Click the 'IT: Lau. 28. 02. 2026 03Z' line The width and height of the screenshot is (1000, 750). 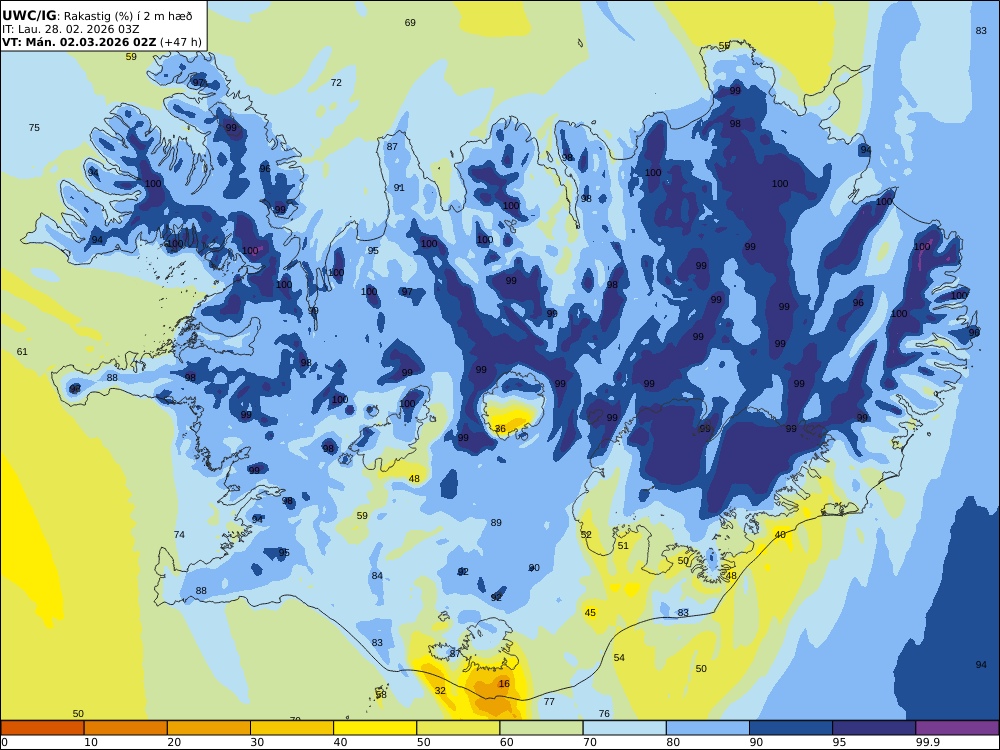click(x=71, y=29)
